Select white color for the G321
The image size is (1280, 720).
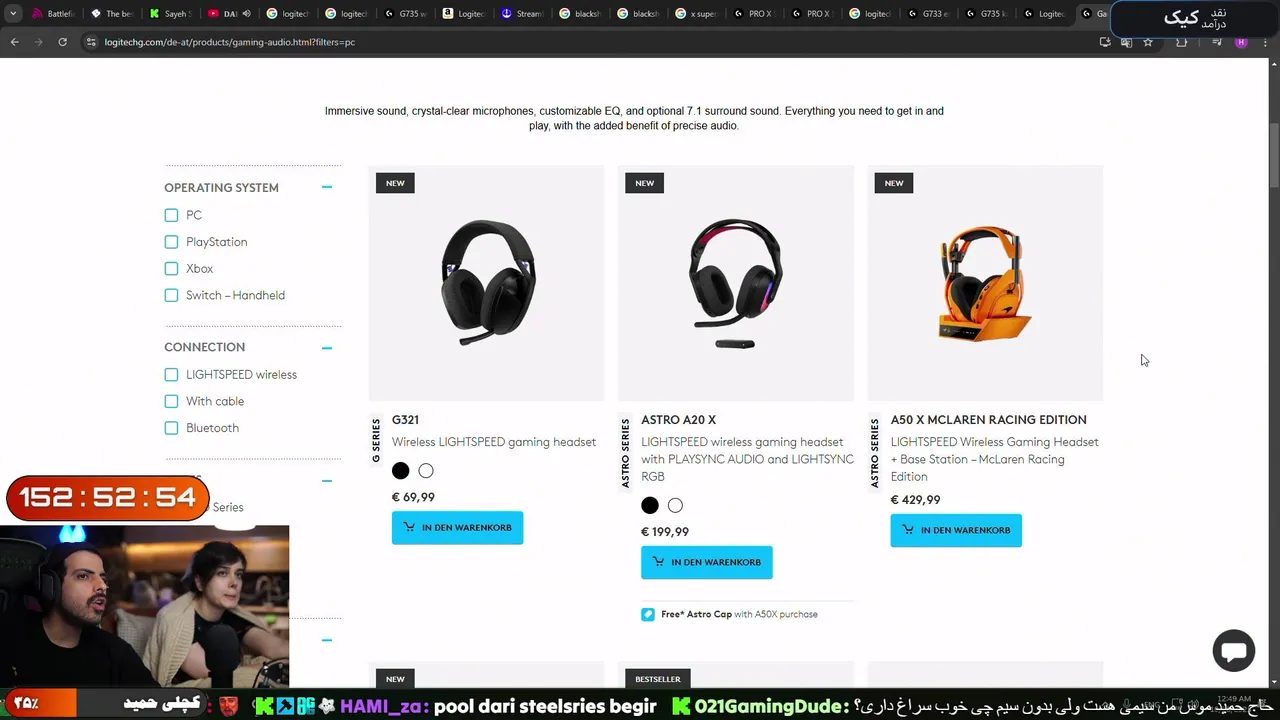coord(426,471)
